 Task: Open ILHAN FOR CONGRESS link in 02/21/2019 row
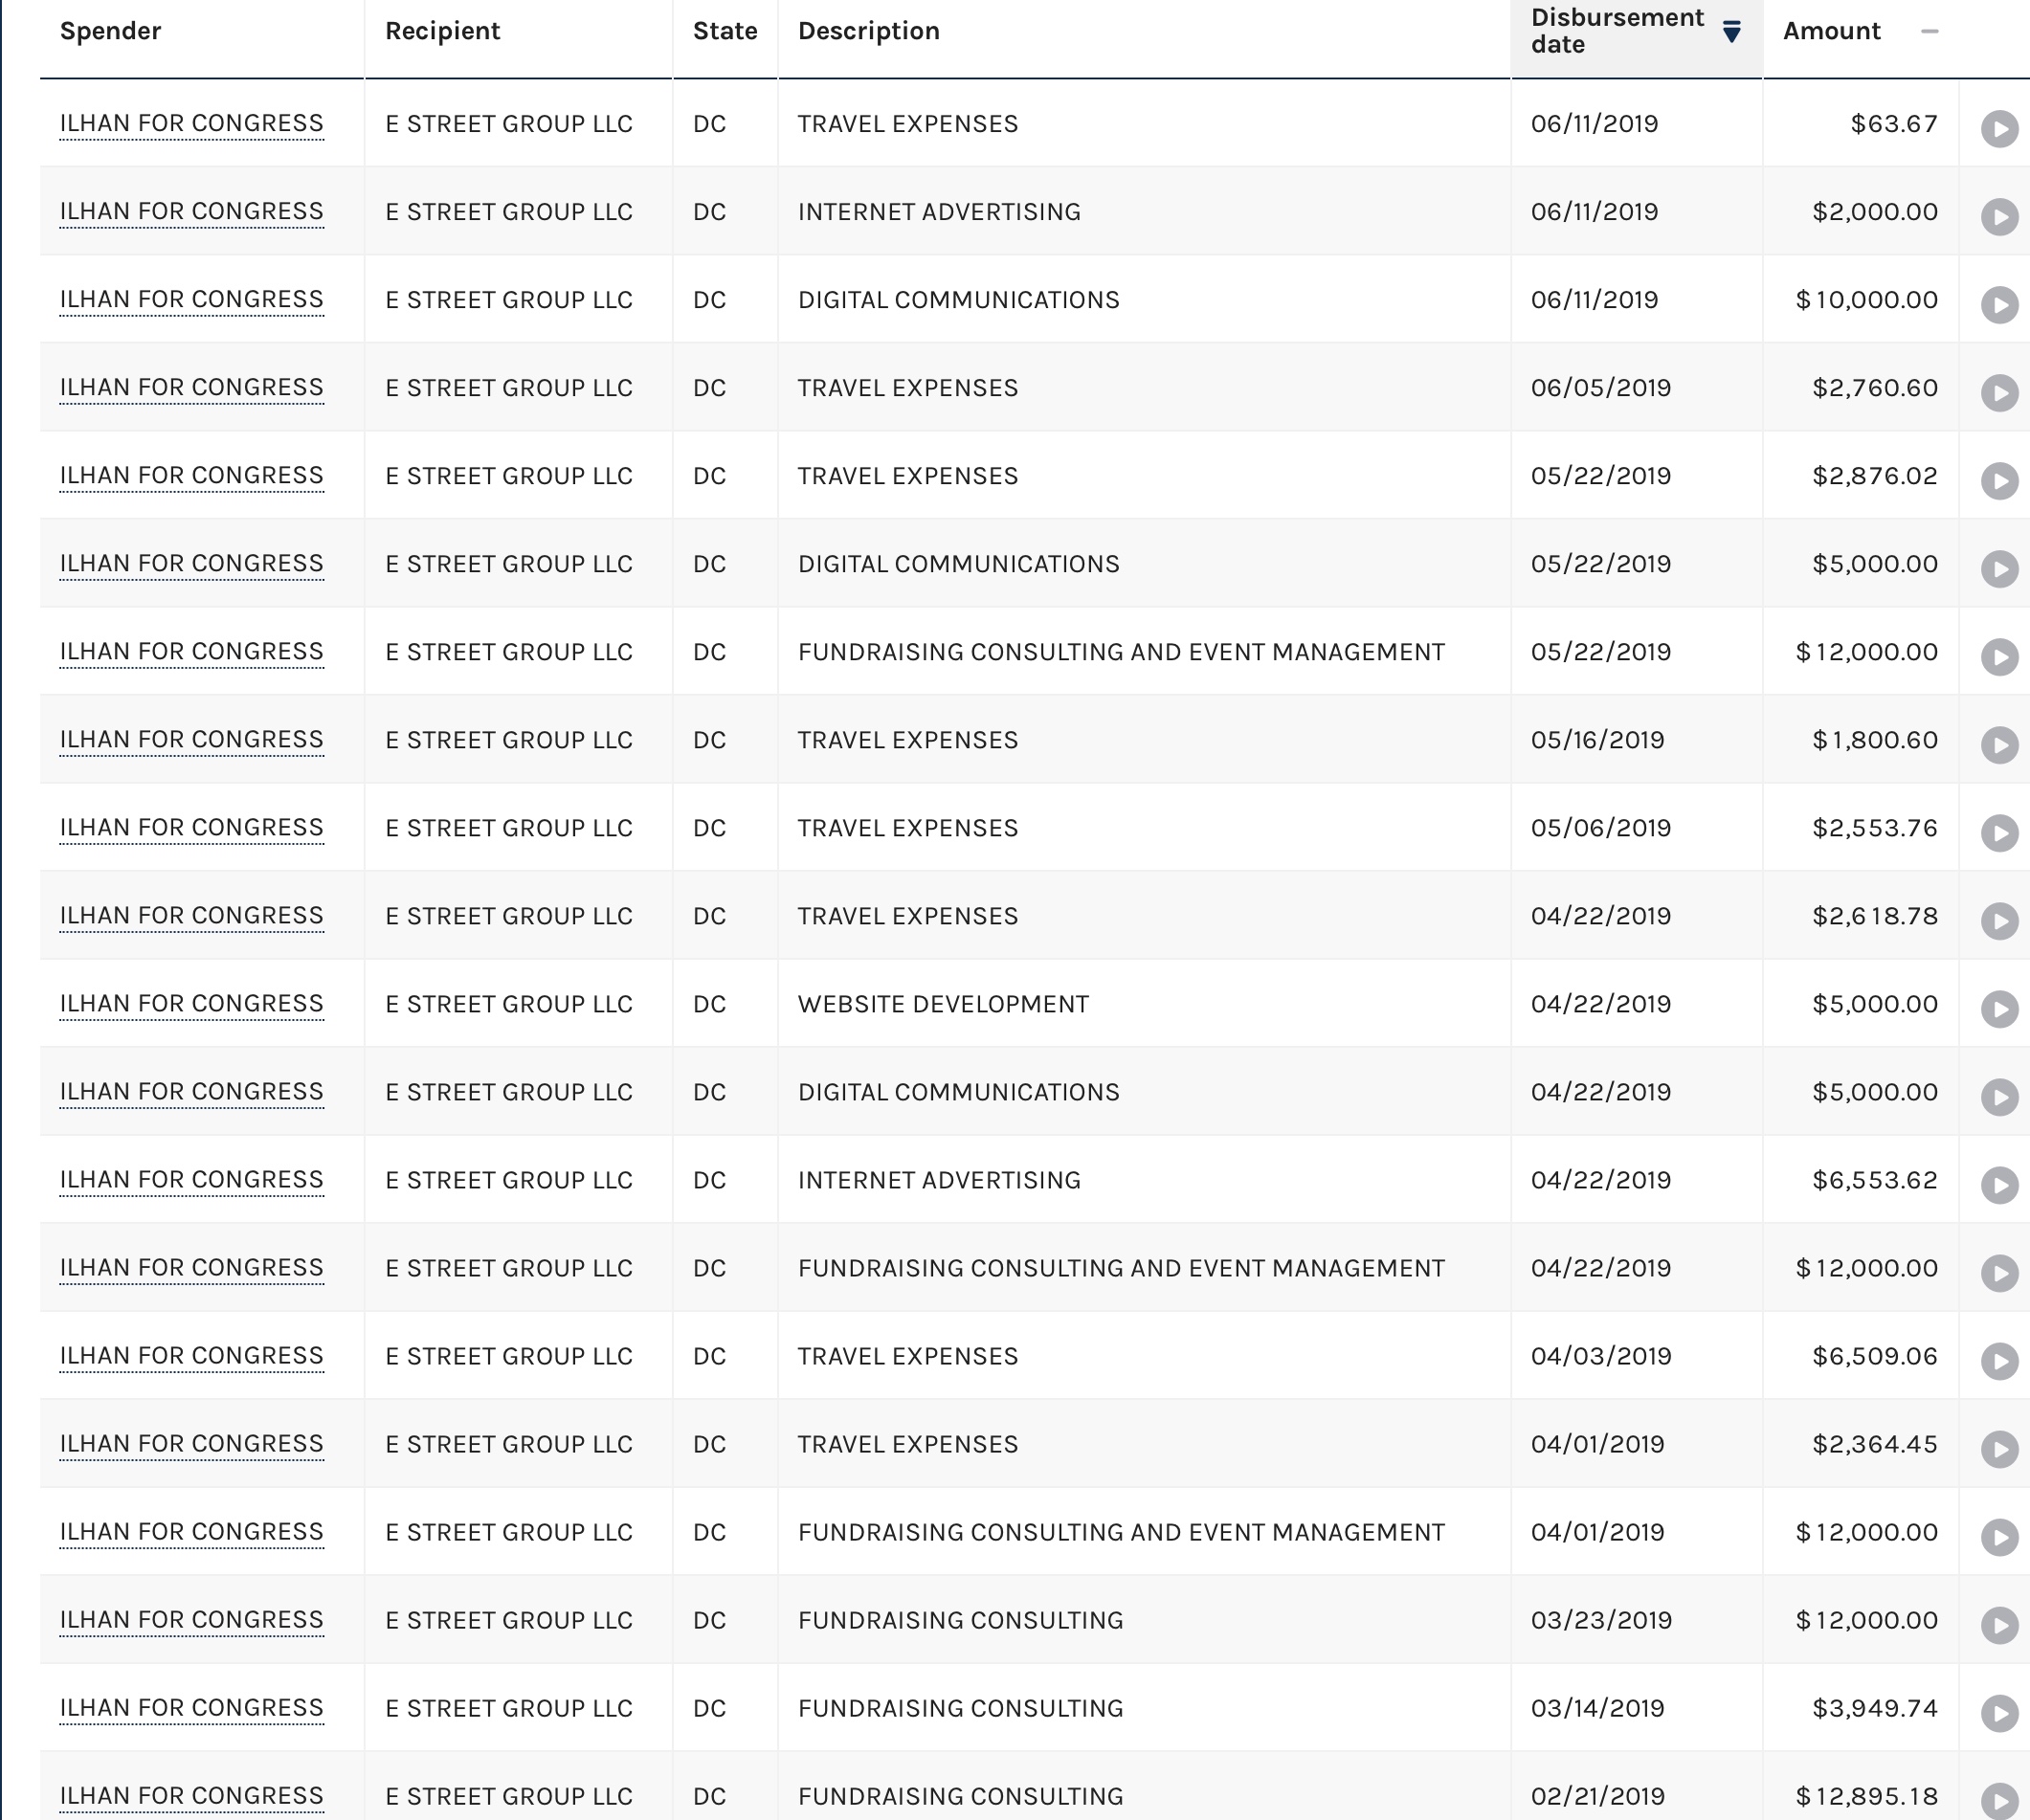pos(191,1796)
